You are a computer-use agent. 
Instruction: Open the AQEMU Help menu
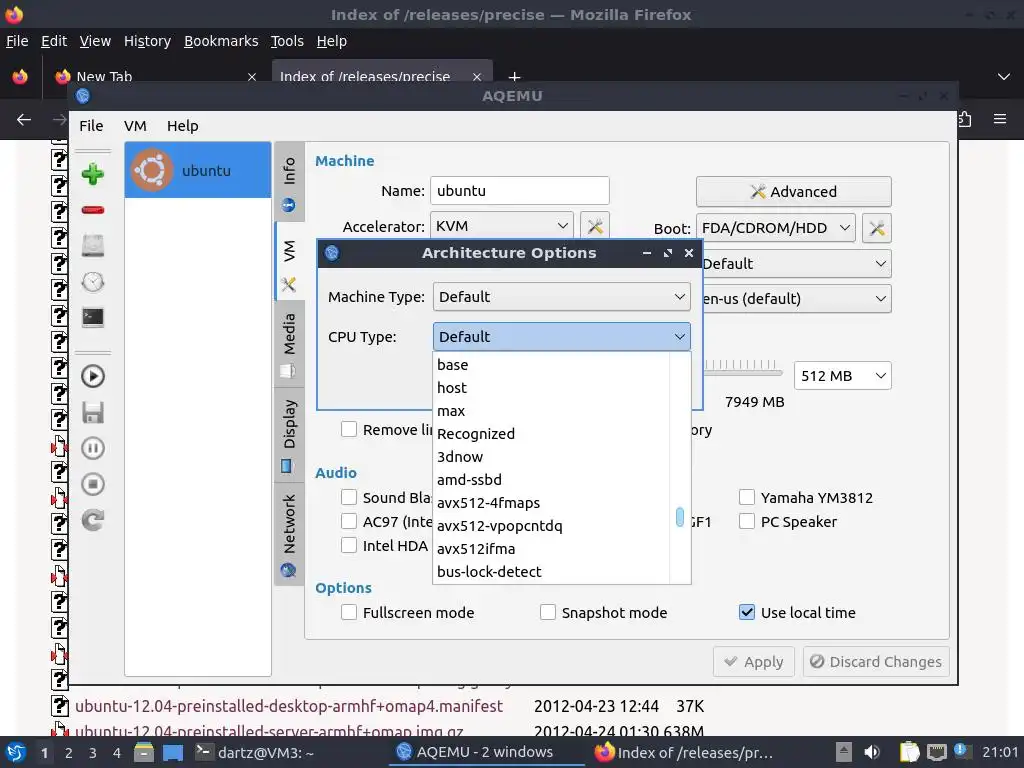pos(182,125)
